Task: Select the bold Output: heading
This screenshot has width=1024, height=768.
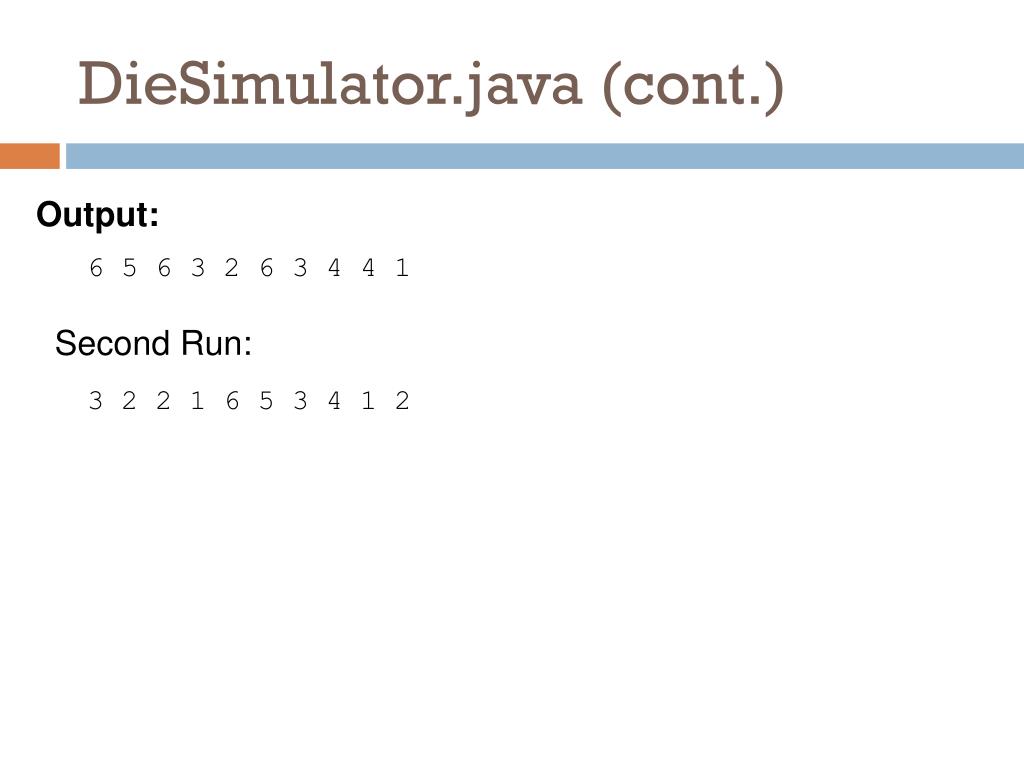Action: point(98,216)
